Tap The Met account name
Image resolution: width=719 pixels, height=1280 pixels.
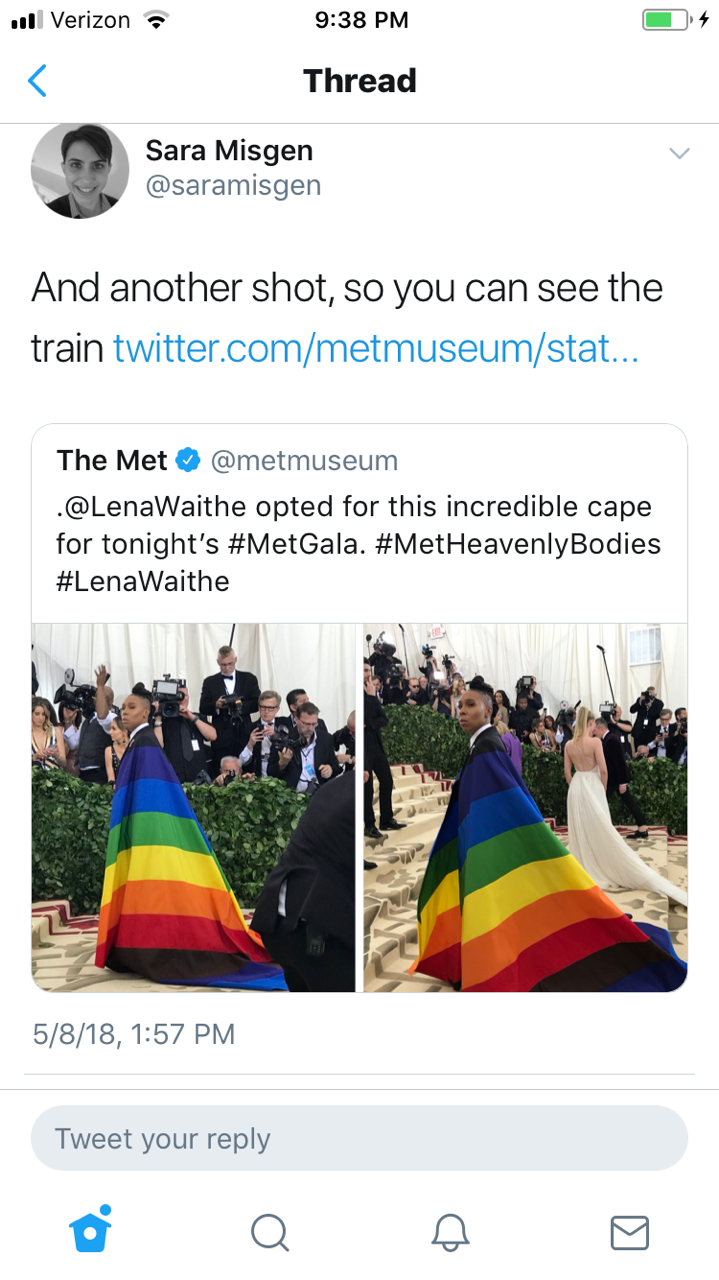tap(112, 460)
